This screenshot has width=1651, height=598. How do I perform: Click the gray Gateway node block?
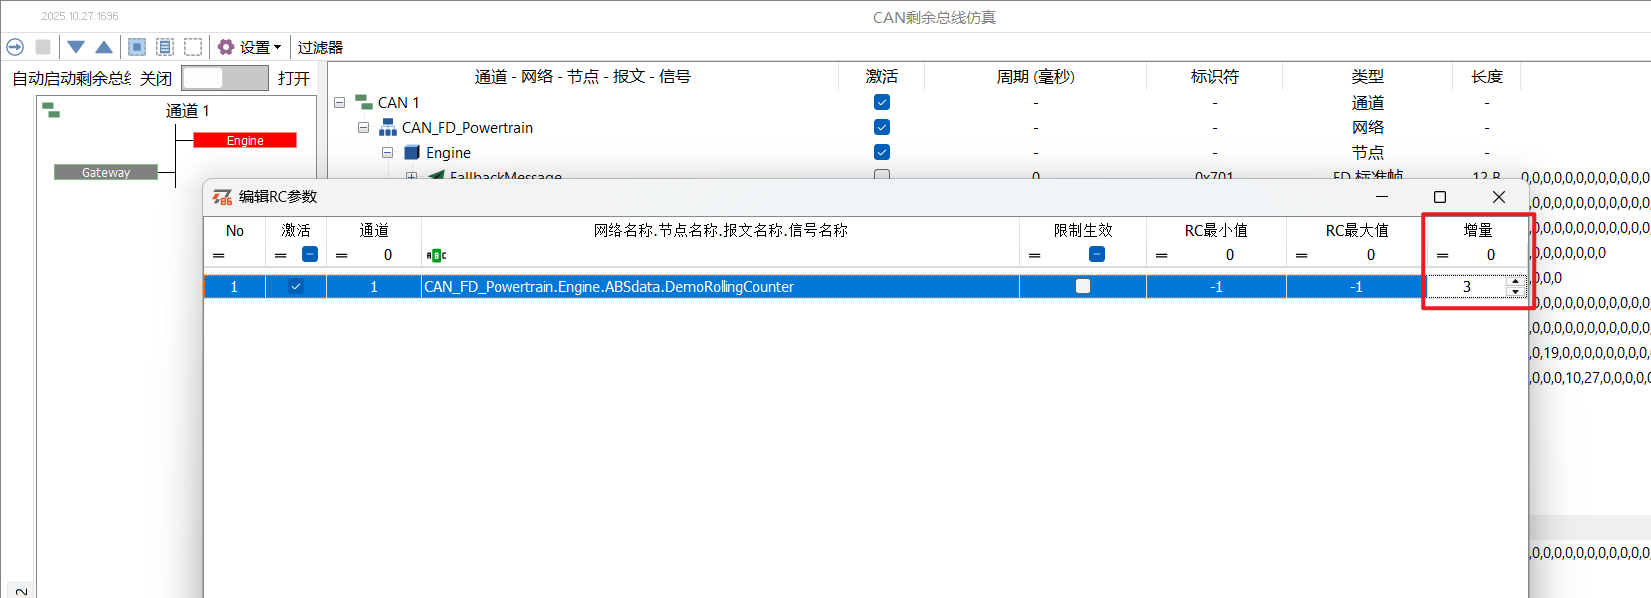coord(106,173)
